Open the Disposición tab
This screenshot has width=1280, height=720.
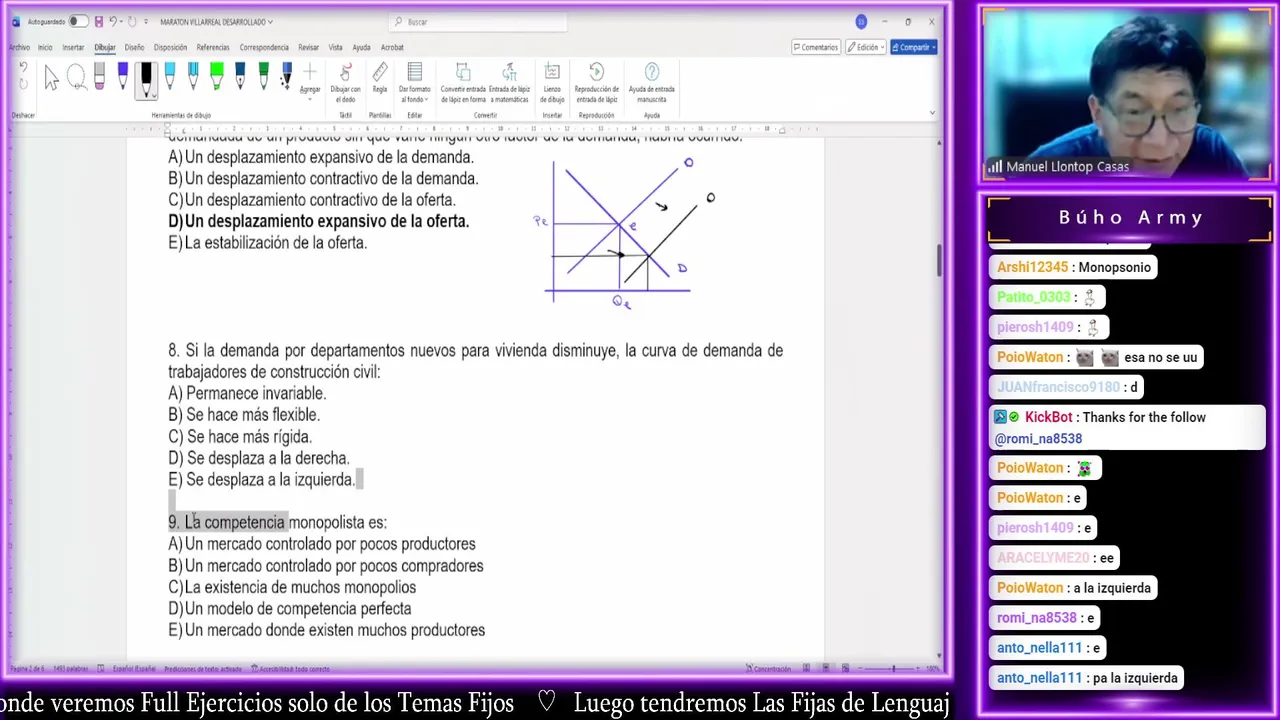(170, 47)
